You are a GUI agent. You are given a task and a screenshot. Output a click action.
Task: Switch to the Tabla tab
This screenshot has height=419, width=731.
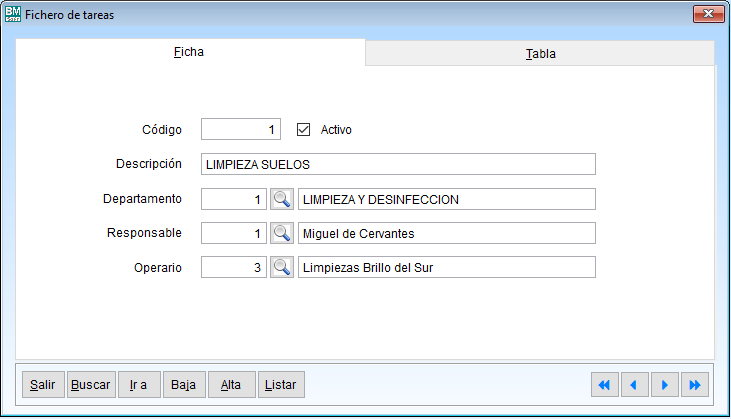[x=540, y=54]
